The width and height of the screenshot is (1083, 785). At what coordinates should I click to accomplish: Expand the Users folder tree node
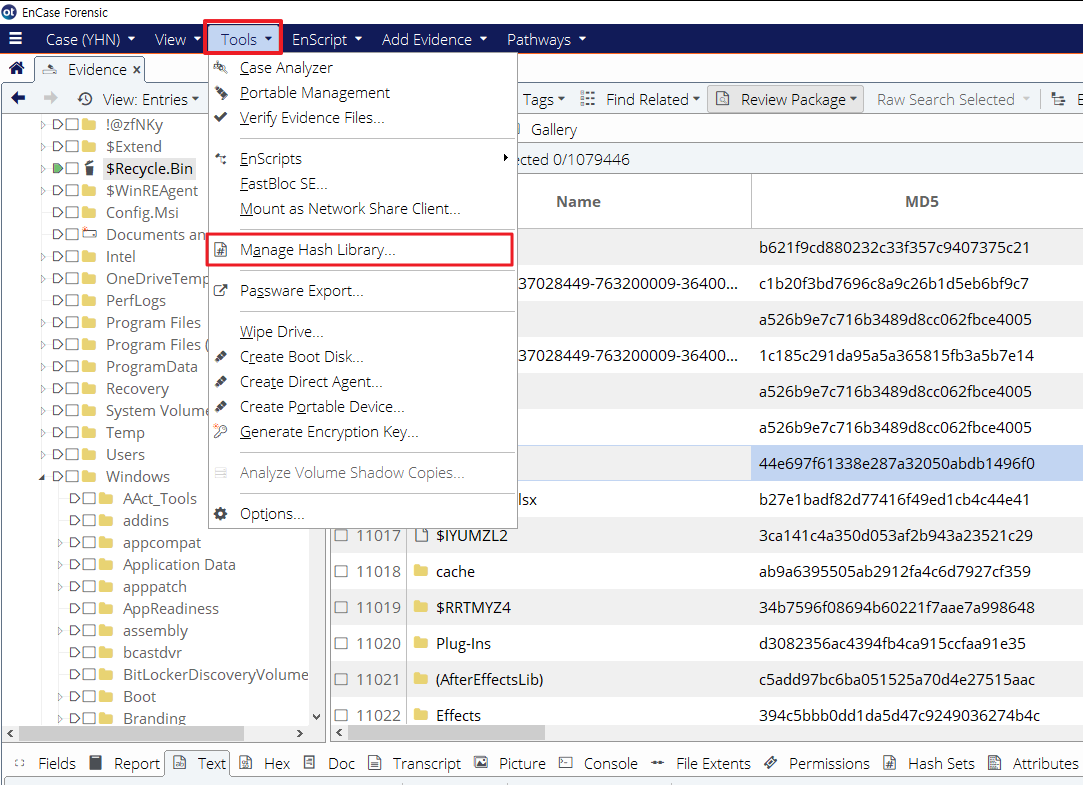point(42,454)
